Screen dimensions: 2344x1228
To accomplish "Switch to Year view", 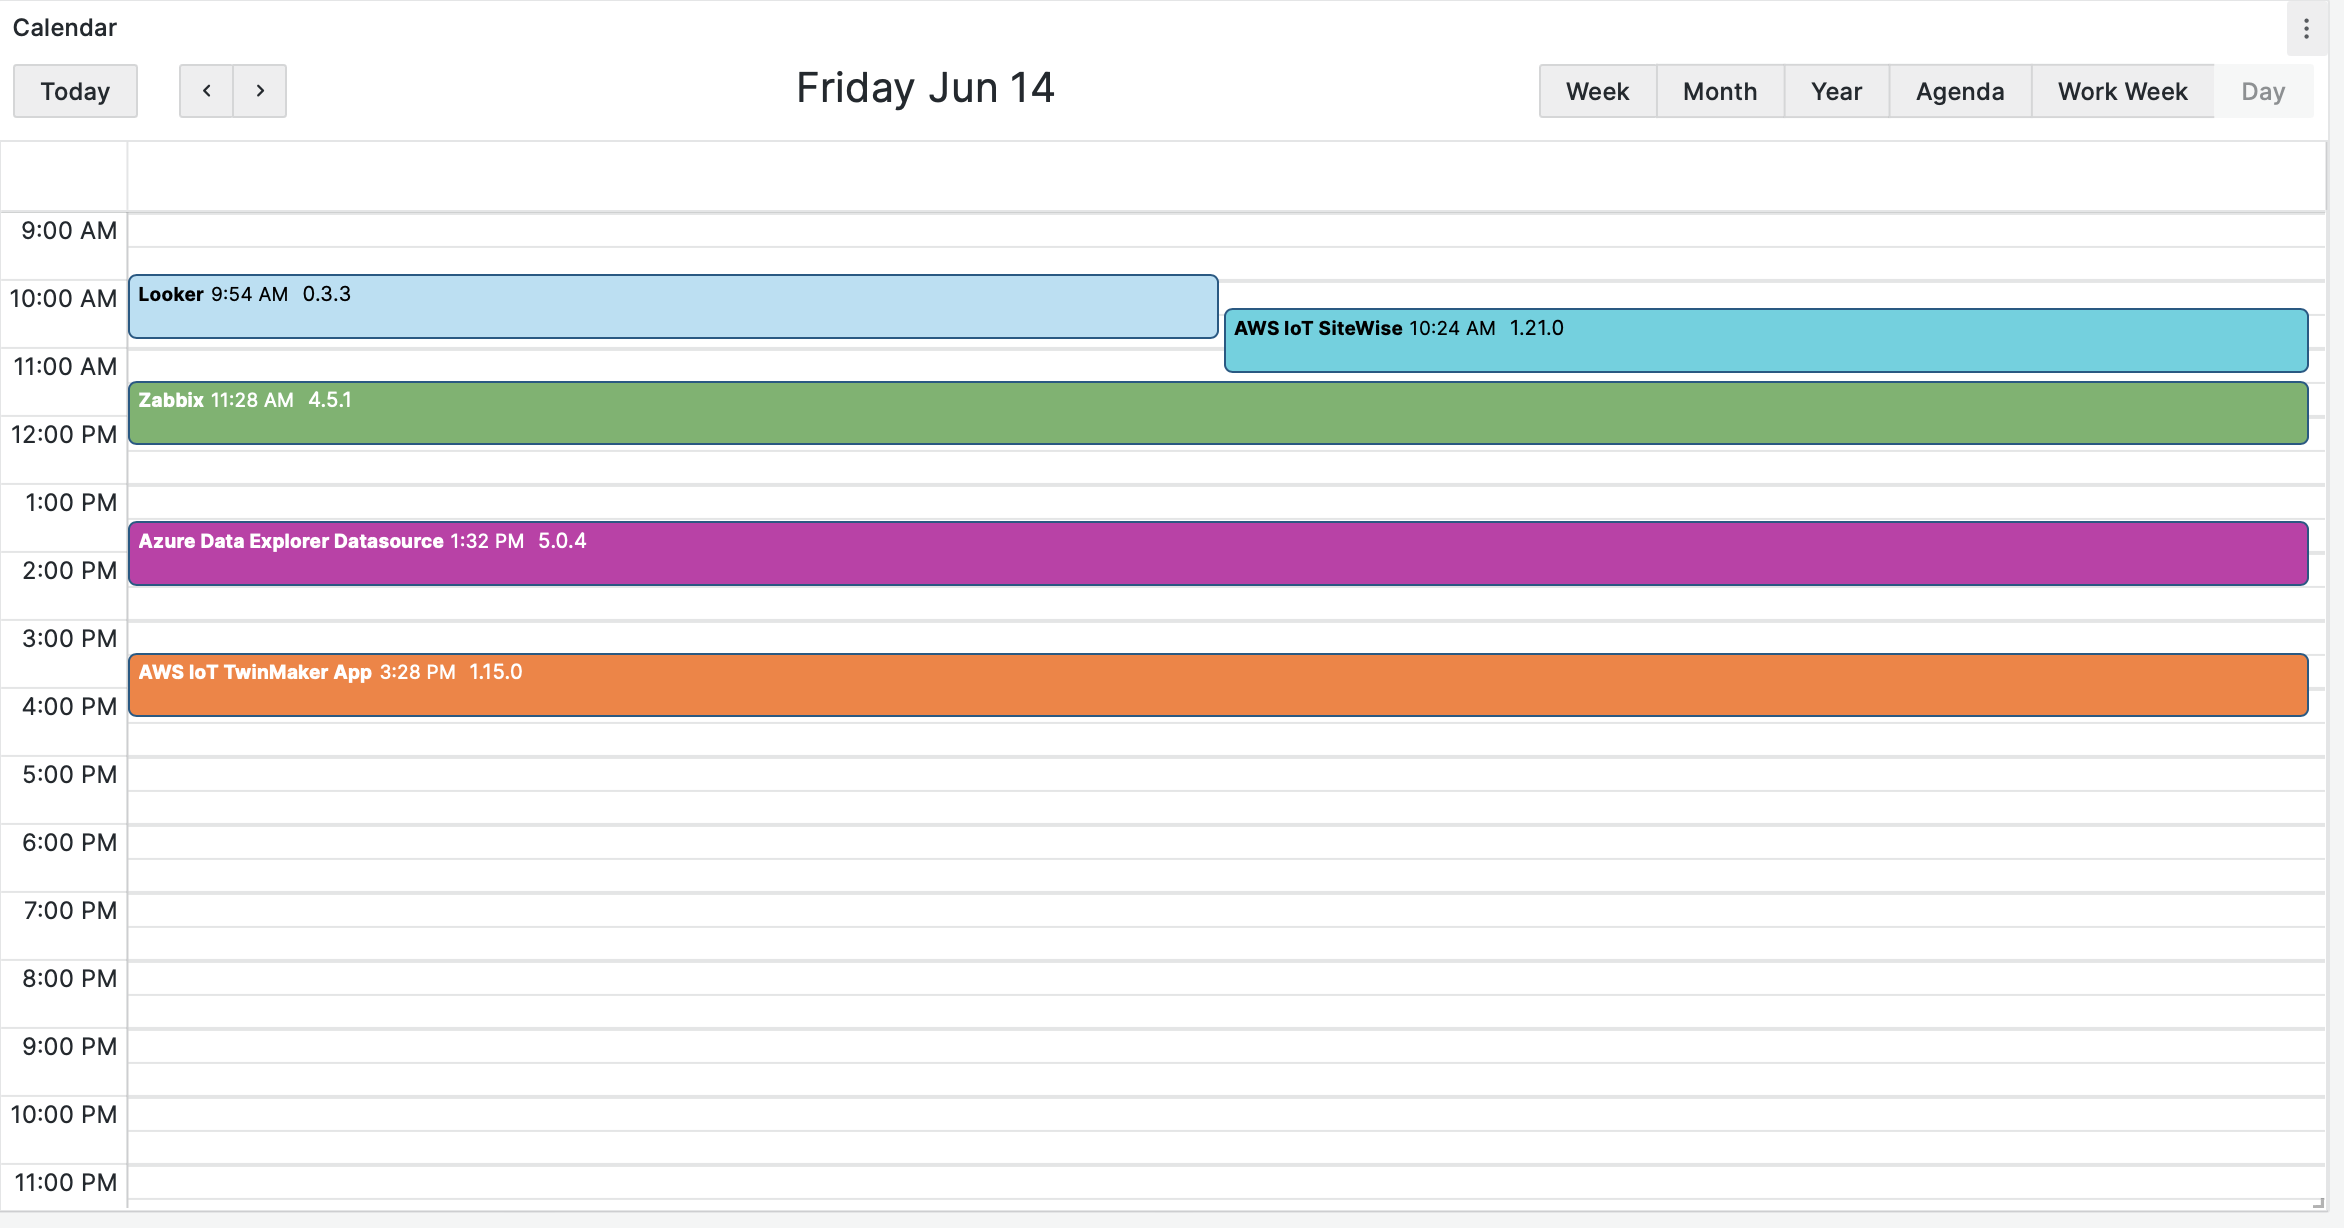I will click(1836, 91).
